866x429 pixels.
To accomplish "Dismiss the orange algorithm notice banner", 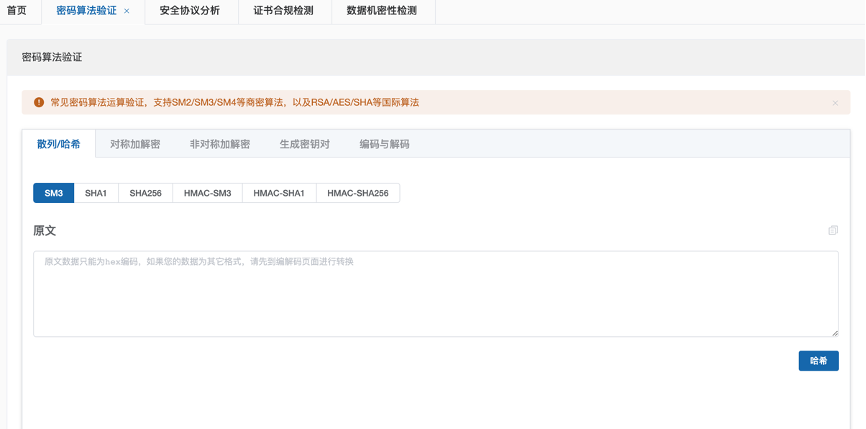I will coord(835,103).
